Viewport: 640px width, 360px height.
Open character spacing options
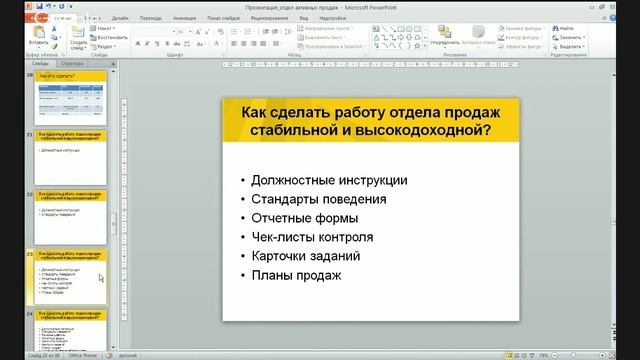[x=187, y=44]
